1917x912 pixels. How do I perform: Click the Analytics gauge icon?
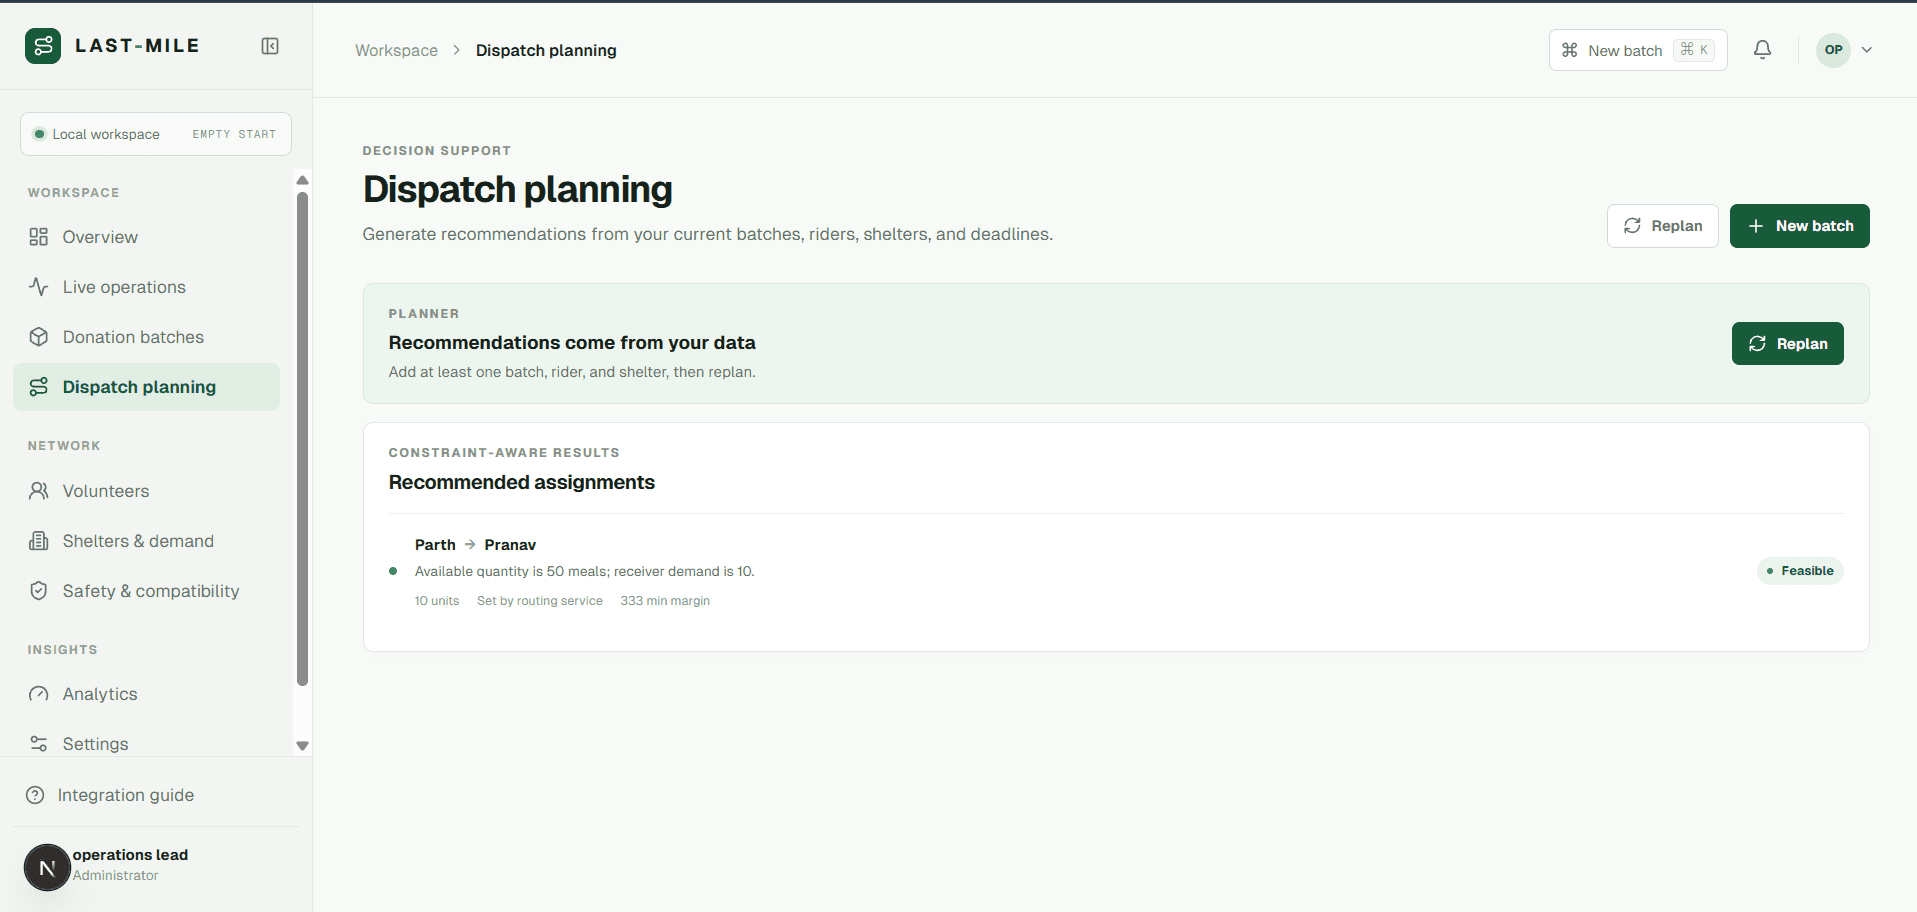(39, 694)
